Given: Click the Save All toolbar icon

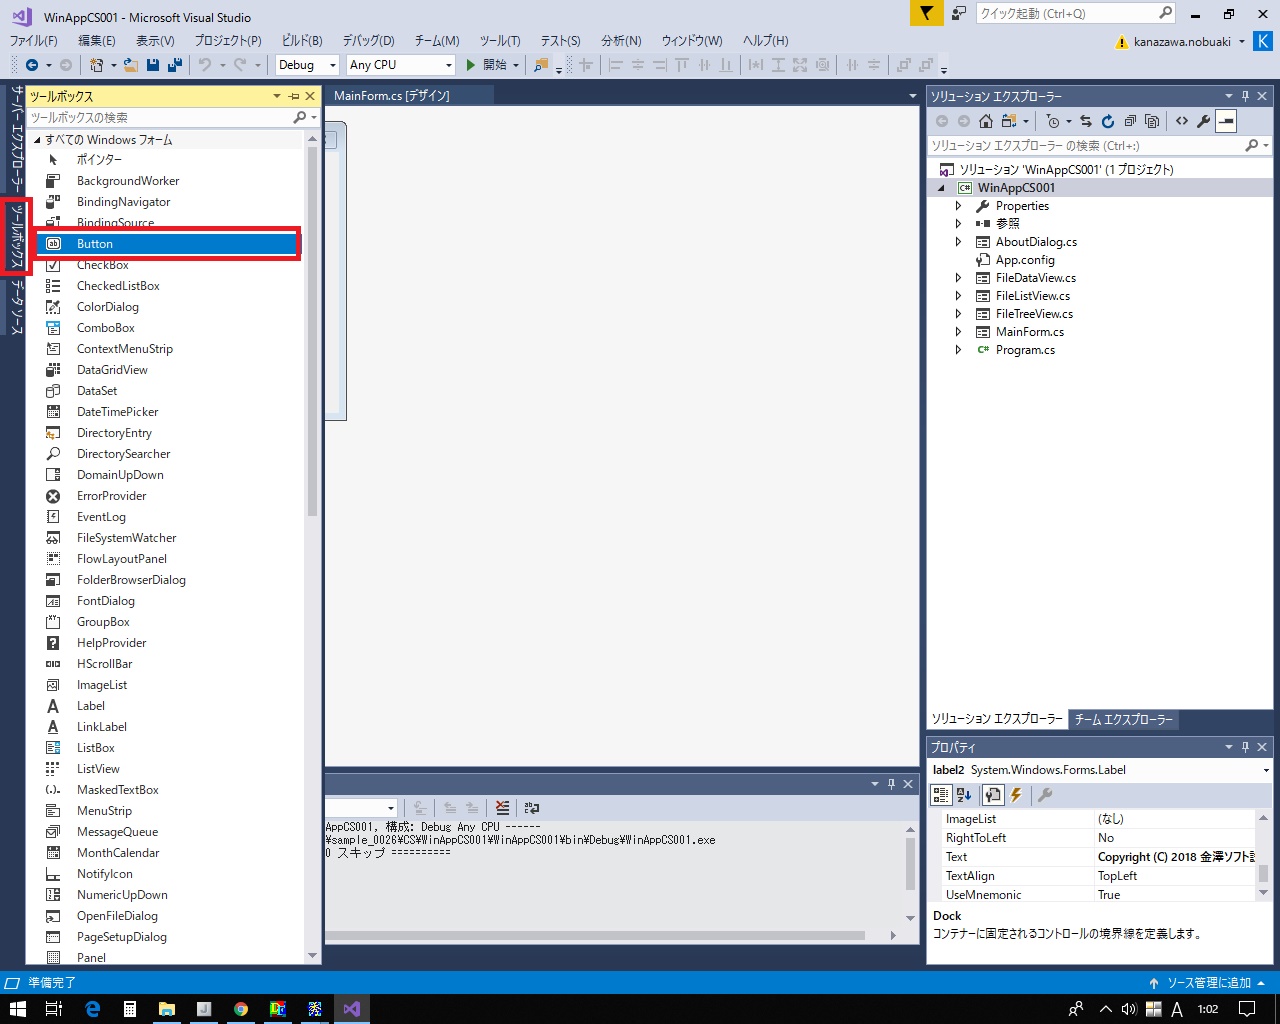Looking at the screenshot, I should [x=175, y=65].
